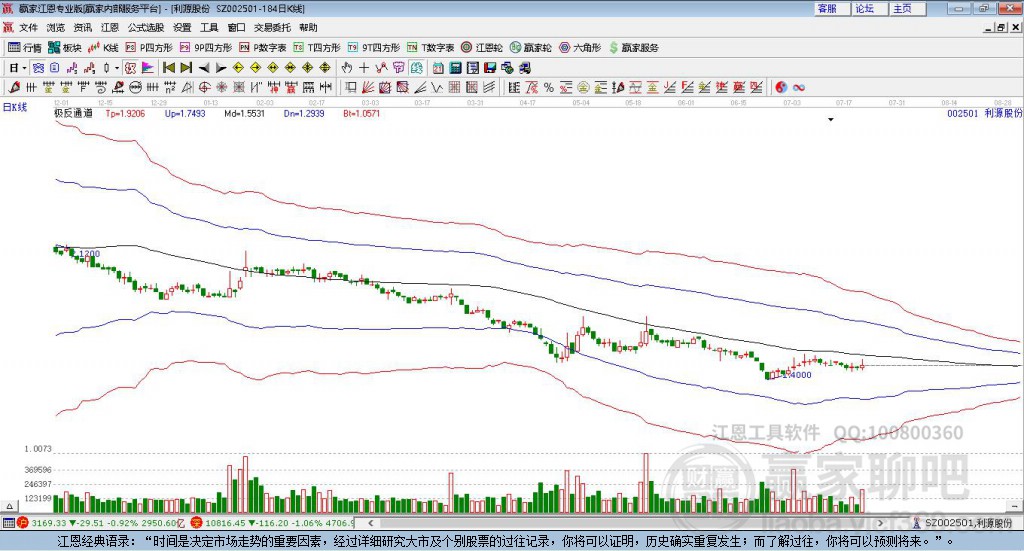This screenshot has height=551, width=1024.
Task: Select the circular target cycle tool
Action: (x=204, y=87)
